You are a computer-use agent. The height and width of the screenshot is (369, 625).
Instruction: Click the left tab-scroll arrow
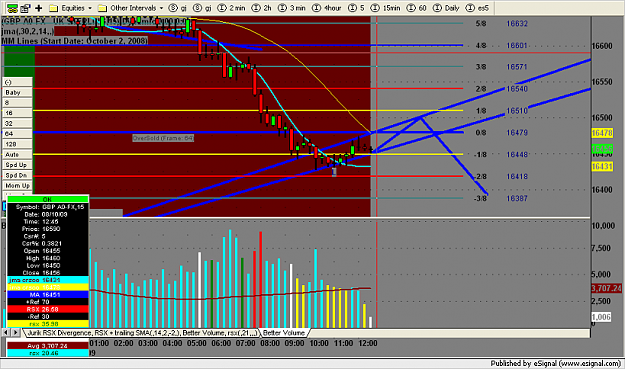[x=6, y=332]
